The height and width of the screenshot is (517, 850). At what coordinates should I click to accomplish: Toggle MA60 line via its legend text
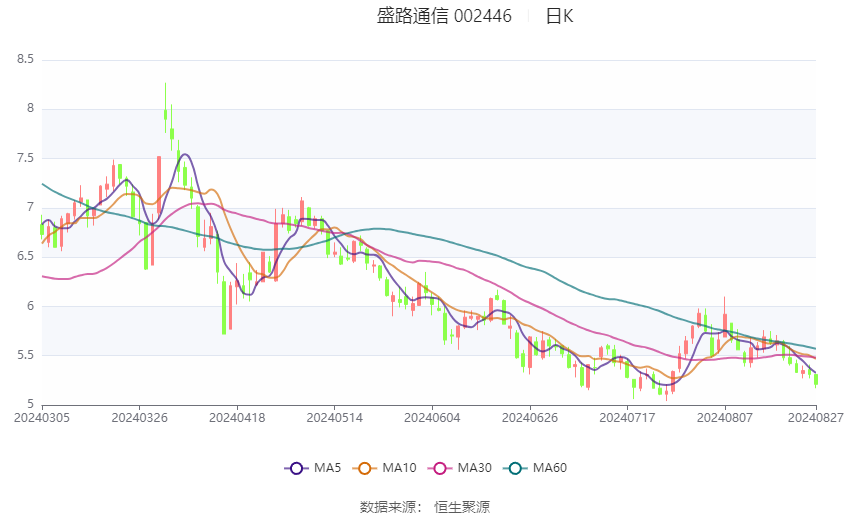[x=549, y=467]
